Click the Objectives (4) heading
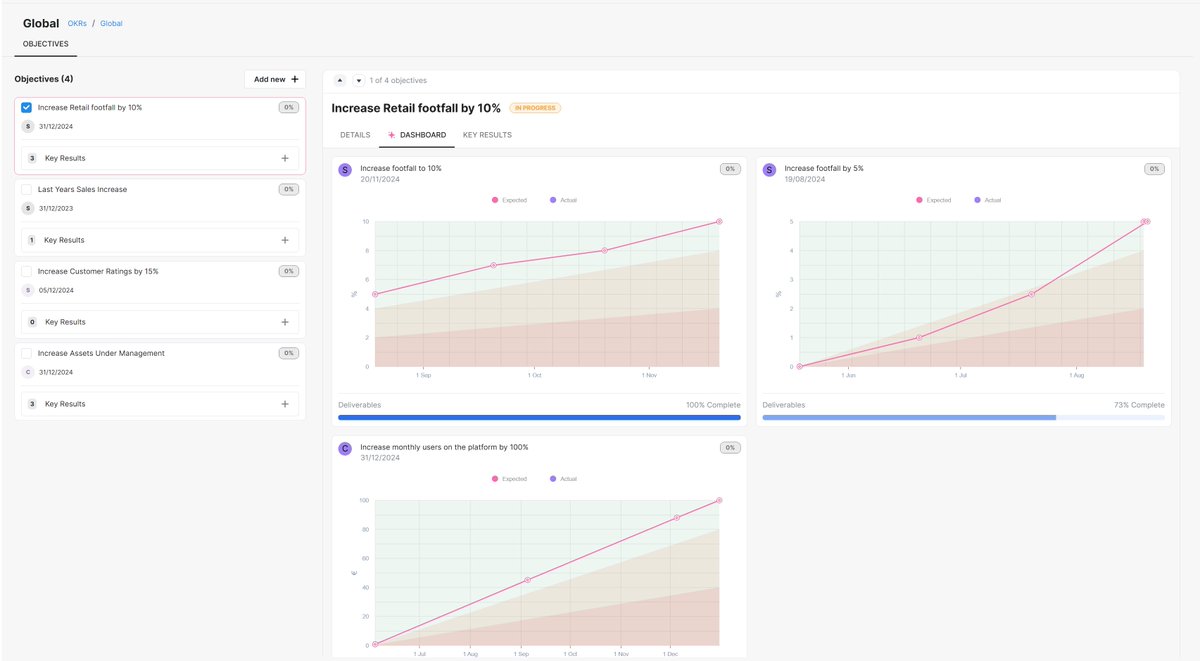 (44, 79)
